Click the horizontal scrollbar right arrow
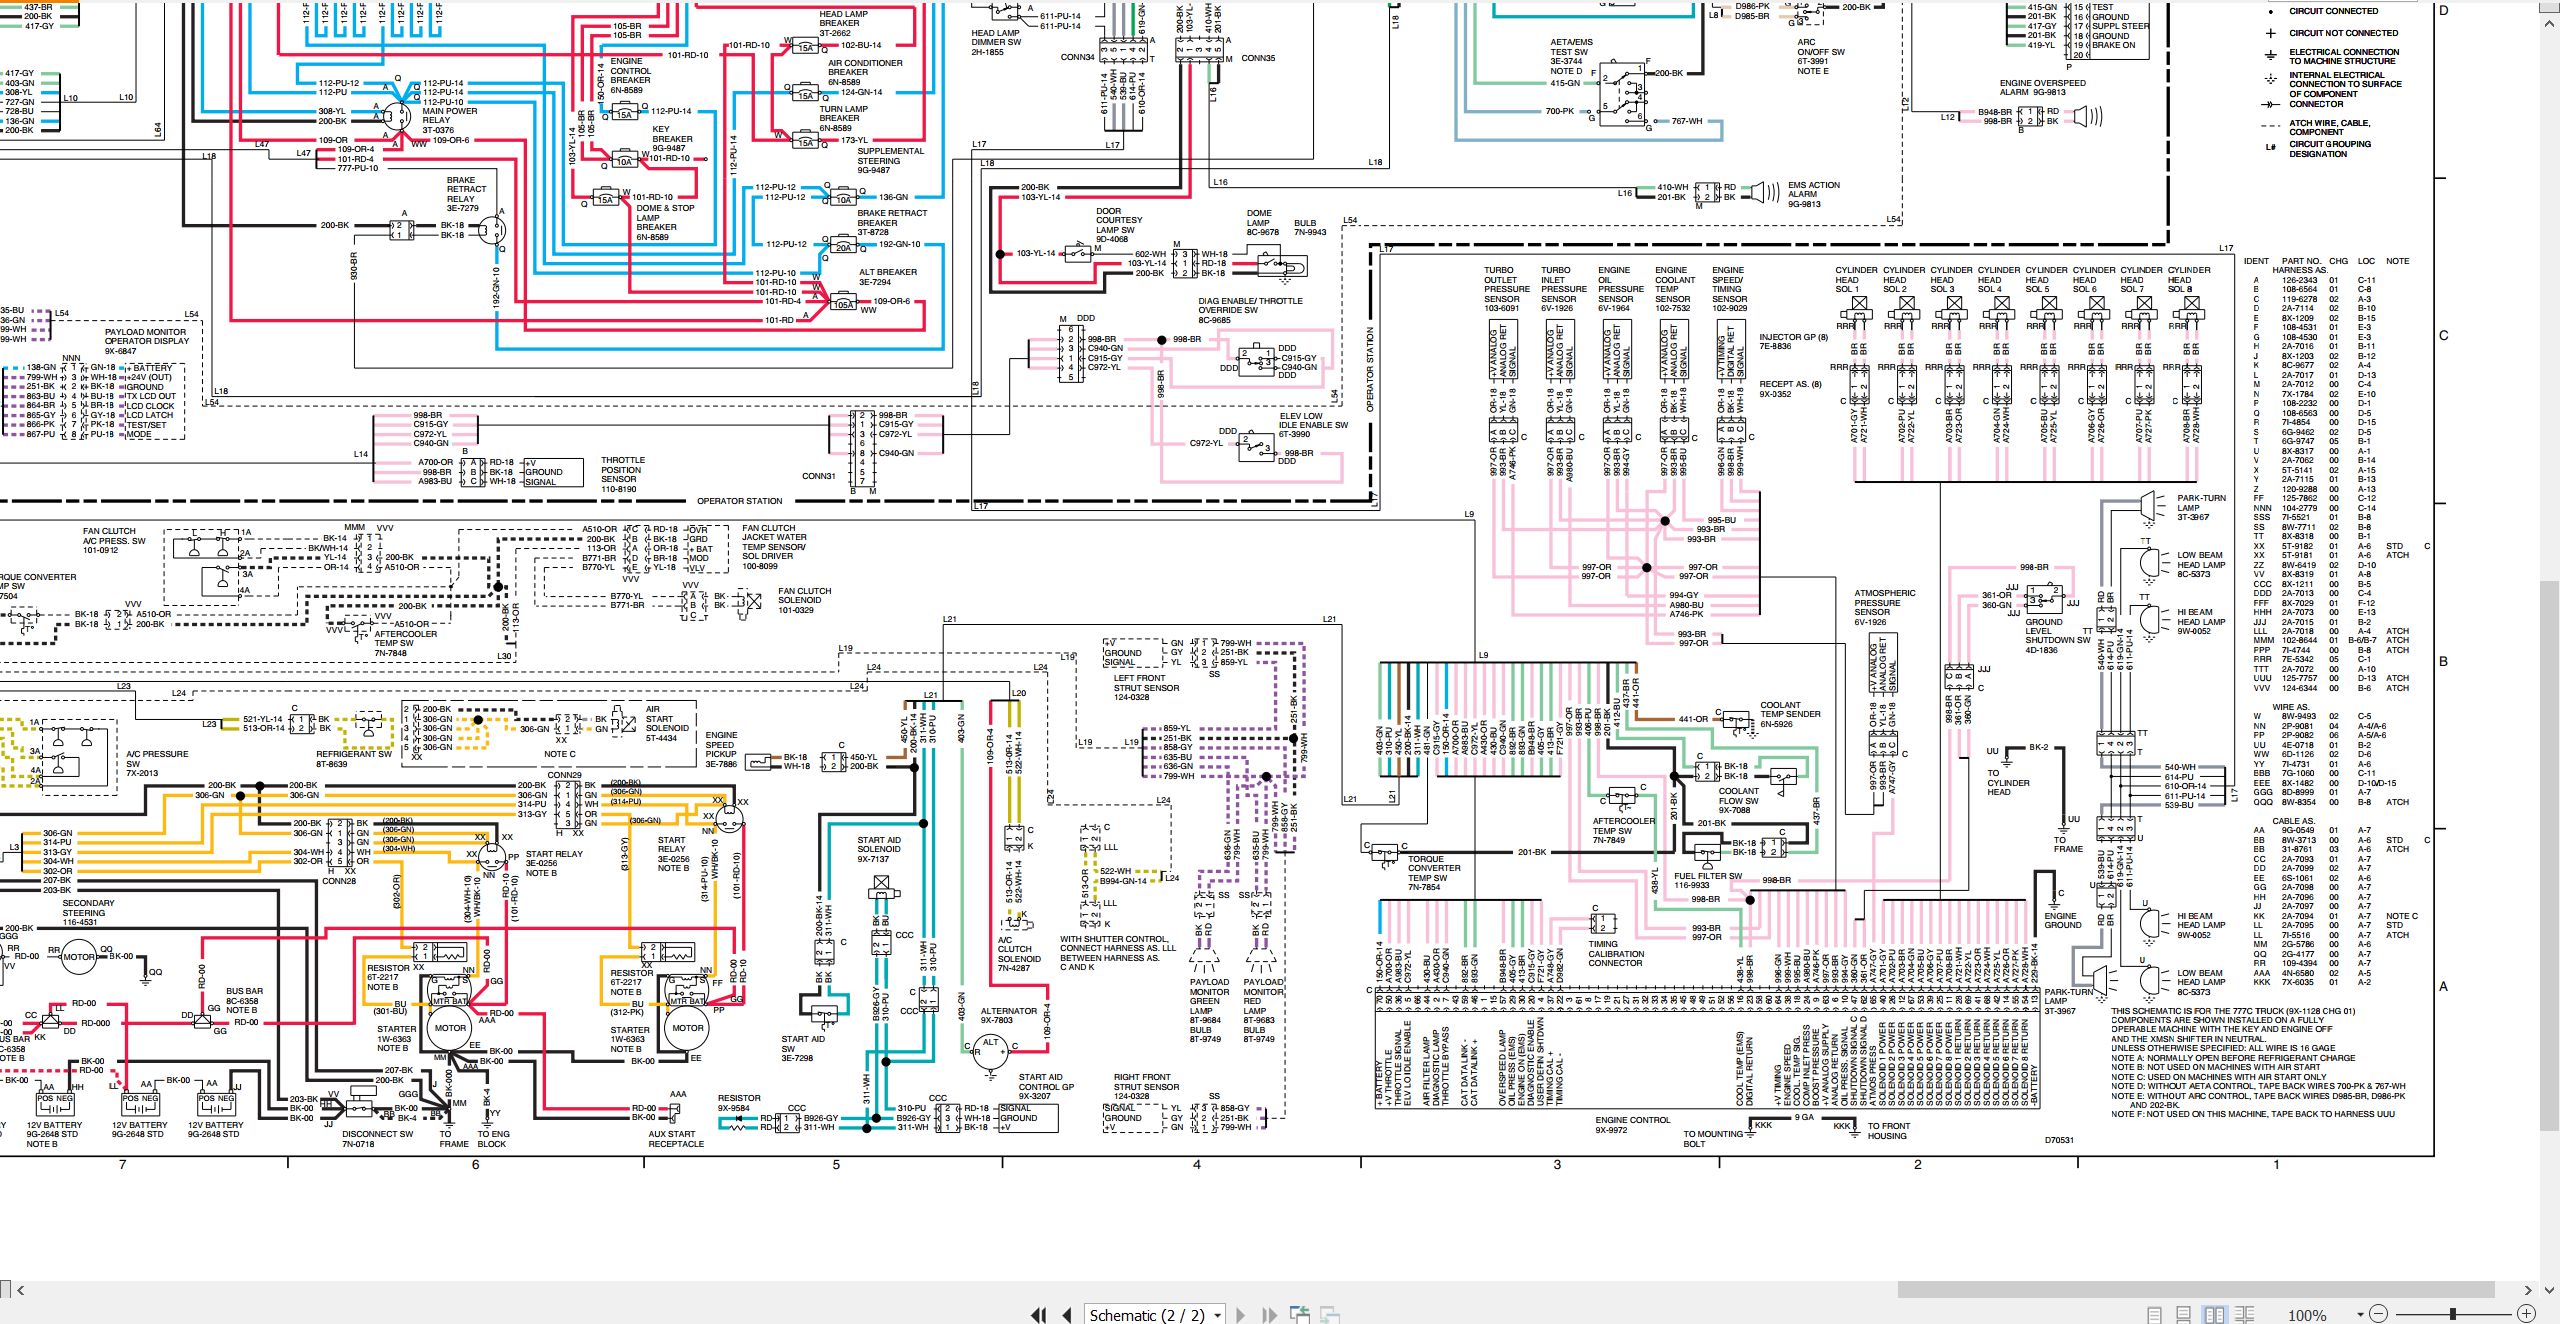The width and height of the screenshot is (2560, 1324). [x=2527, y=1290]
